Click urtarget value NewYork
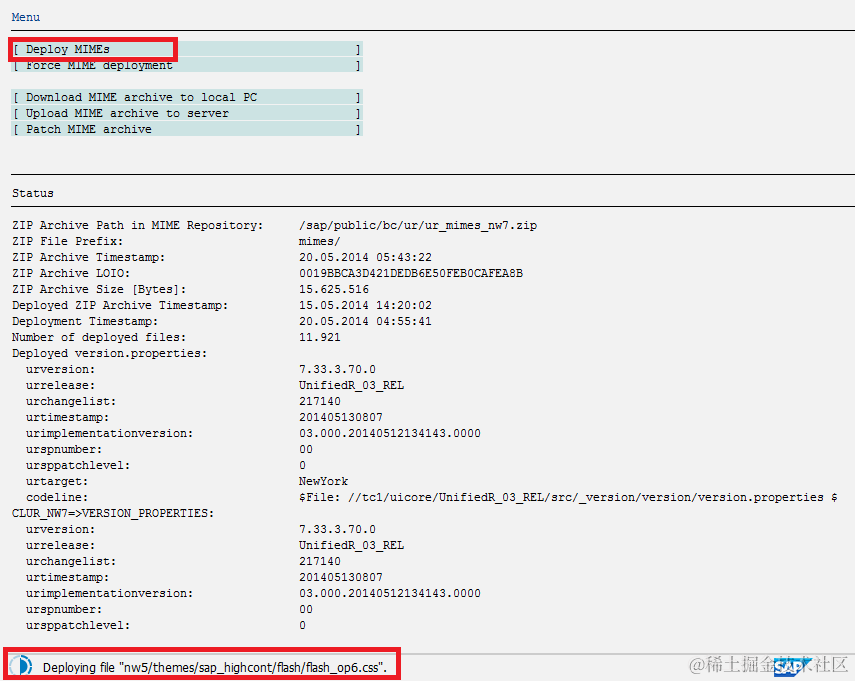Image resolution: width=855 pixels, height=681 pixels. pos(323,481)
